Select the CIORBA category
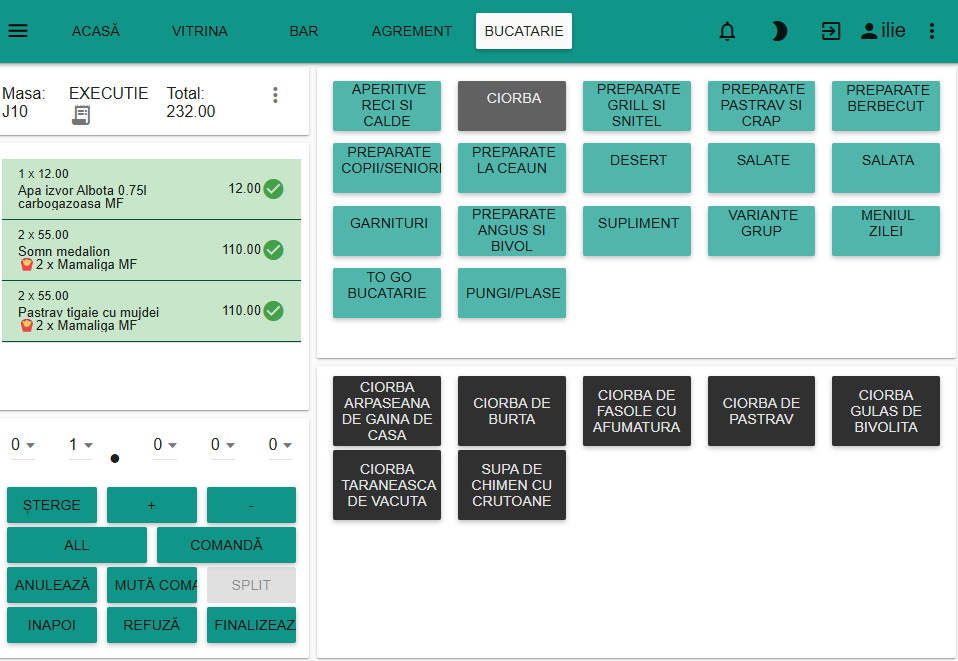958x661 pixels. pos(512,106)
